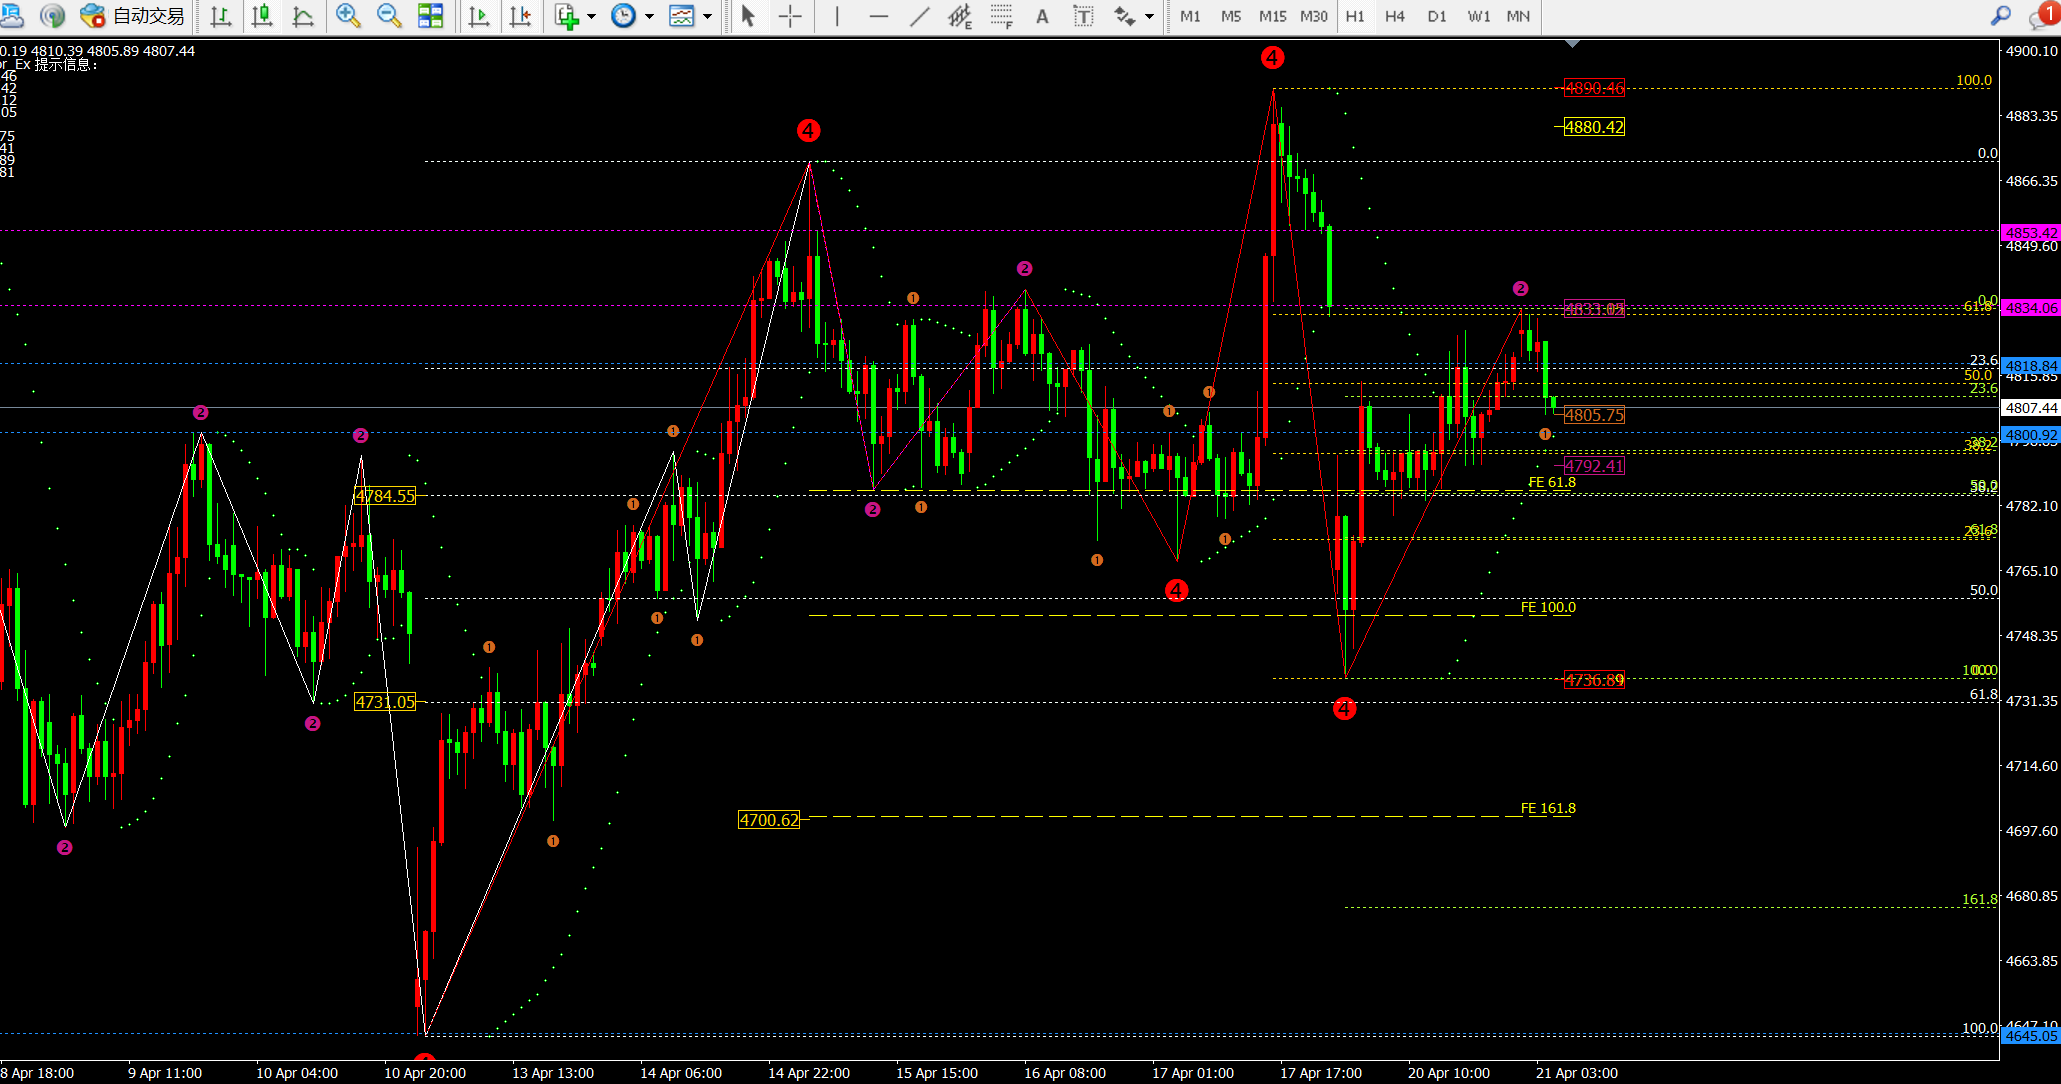
Task: Toggle the 自动交易 auto trading button
Action: (134, 16)
